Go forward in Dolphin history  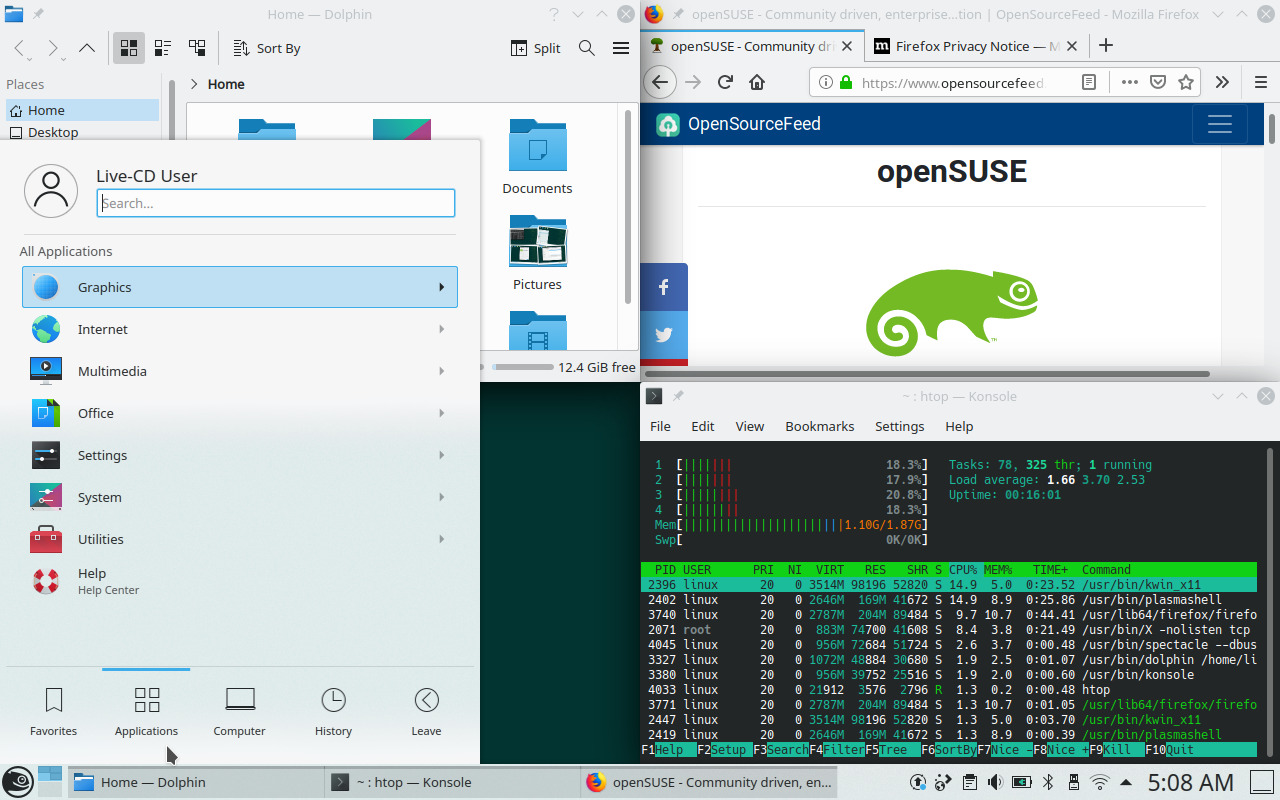click(53, 48)
